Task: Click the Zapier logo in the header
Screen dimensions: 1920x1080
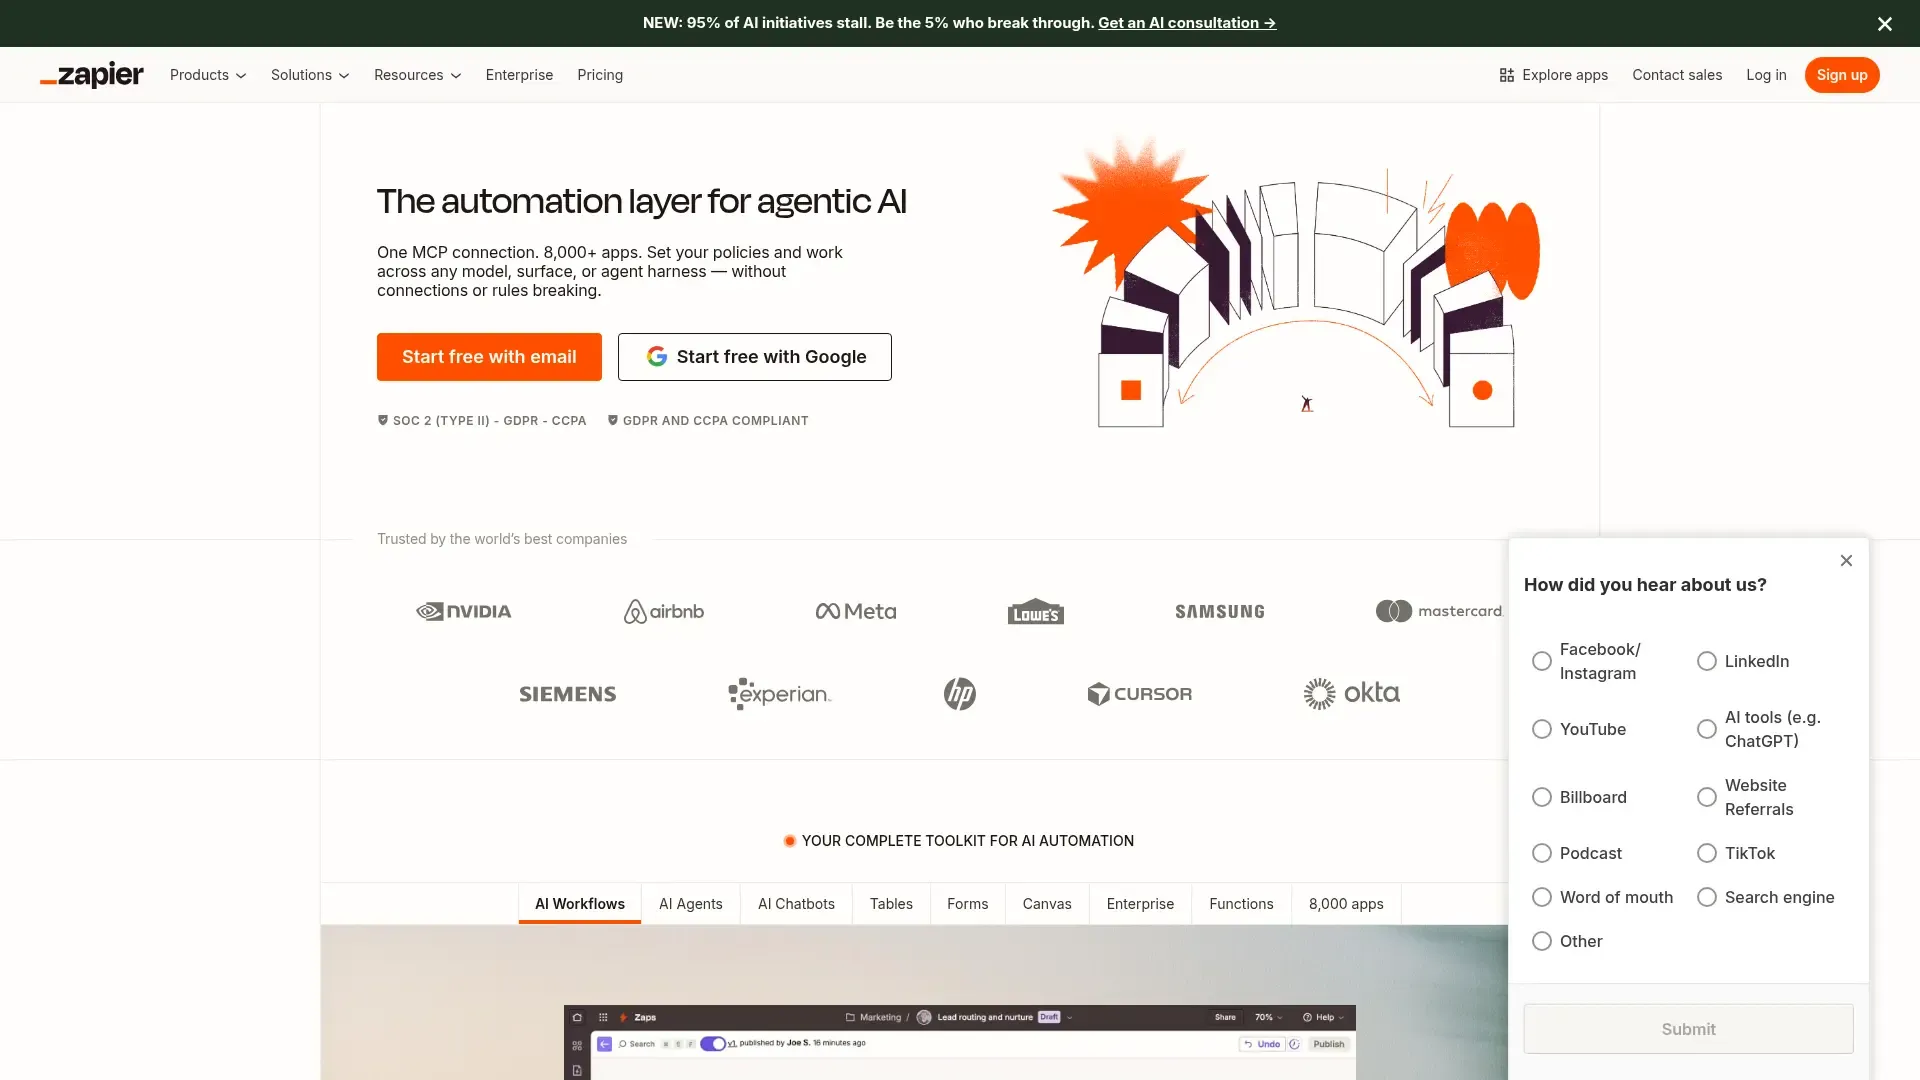Action: (92, 75)
